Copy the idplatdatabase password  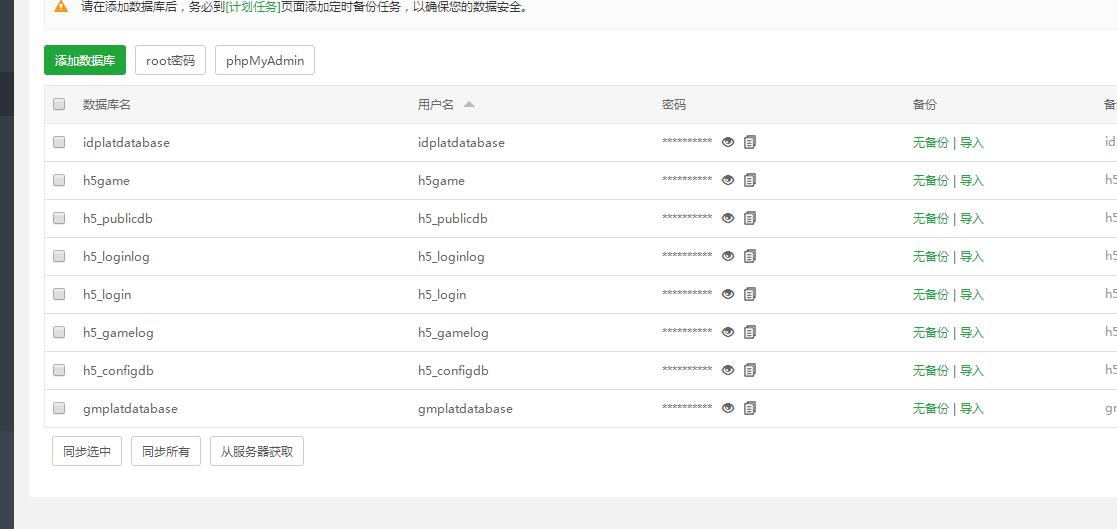[x=749, y=142]
